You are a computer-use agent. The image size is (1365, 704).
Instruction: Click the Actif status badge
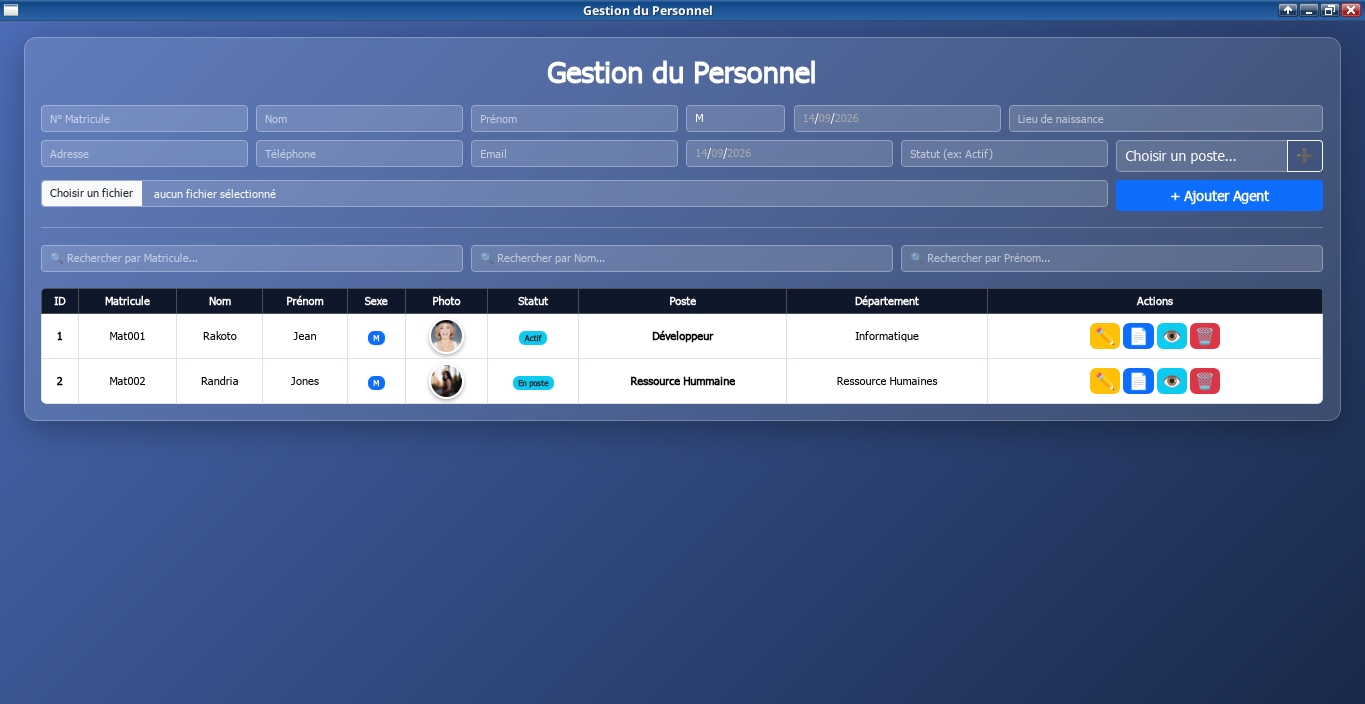[x=533, y=338]
